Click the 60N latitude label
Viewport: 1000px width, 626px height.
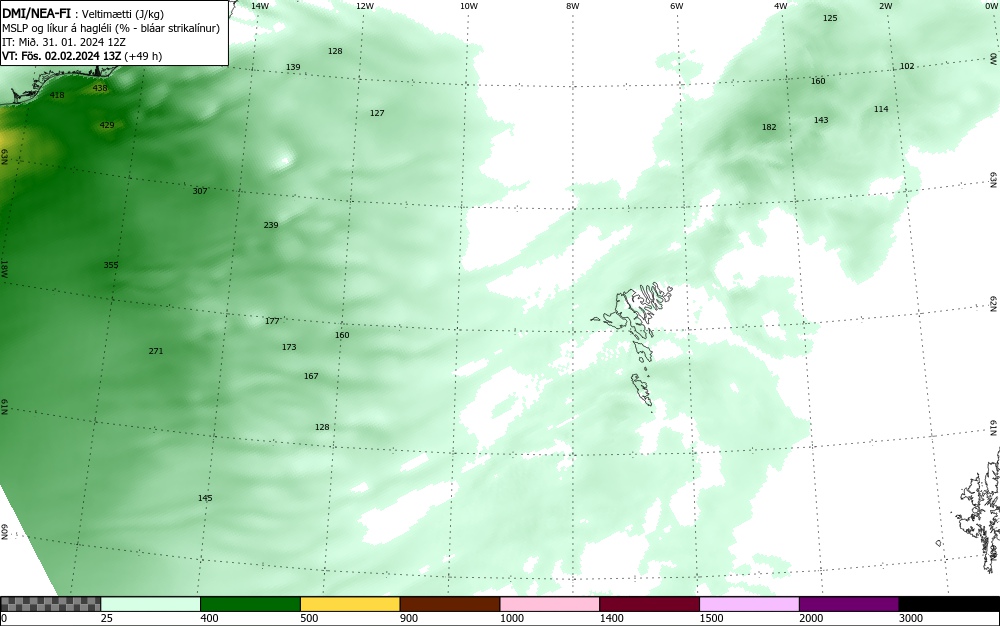(x=4, y=532)
